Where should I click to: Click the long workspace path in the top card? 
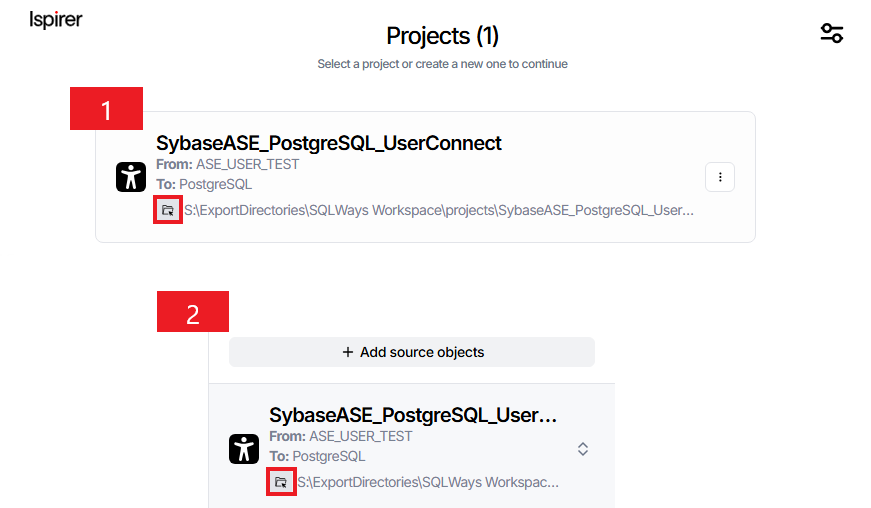[x=439, y=211]
